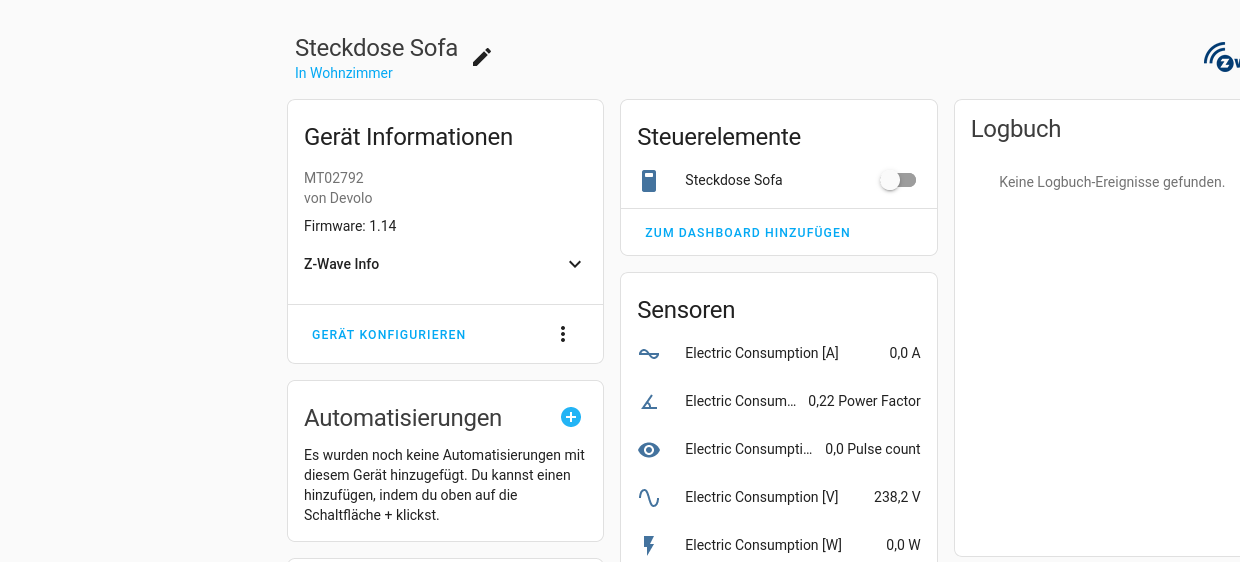Expand the Z-Wave Info section
Viewport: 1240px width, 562px height.
[x=575, y=264]
